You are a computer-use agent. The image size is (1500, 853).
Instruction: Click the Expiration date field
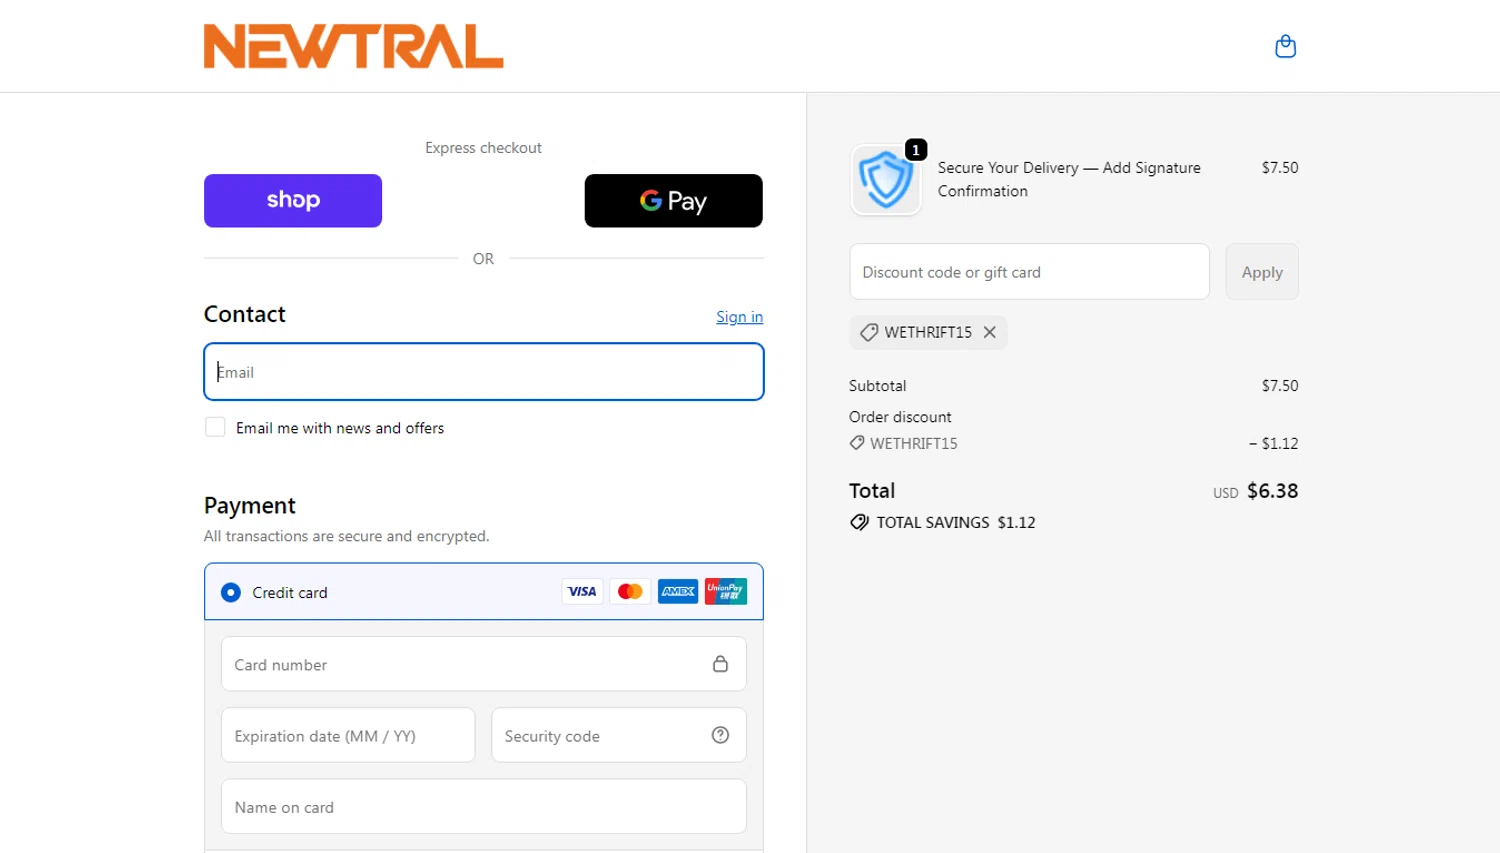click(348, 735)
